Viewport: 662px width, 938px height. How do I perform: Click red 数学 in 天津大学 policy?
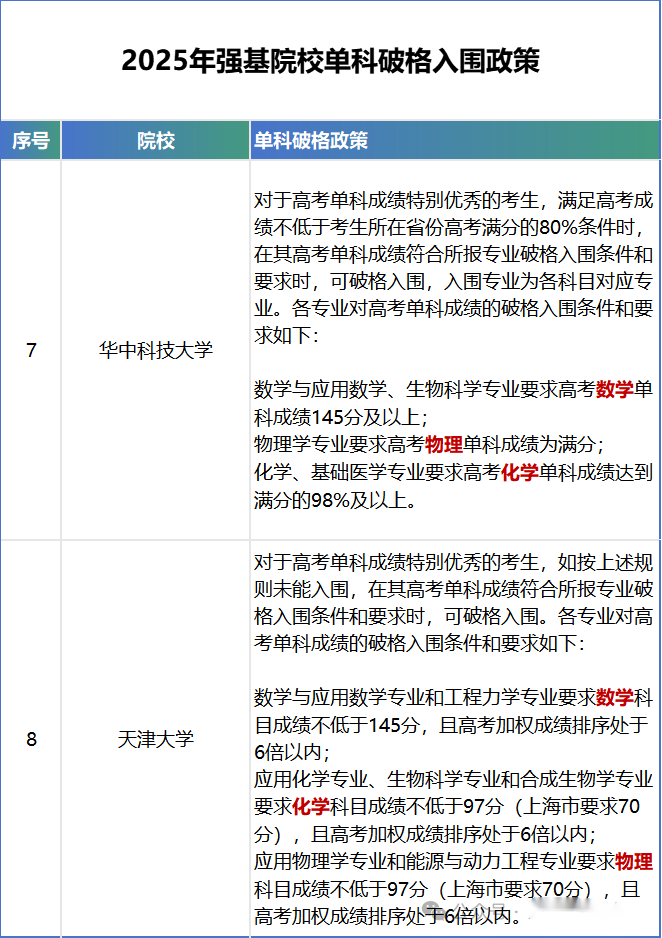(x=614, y=697)
